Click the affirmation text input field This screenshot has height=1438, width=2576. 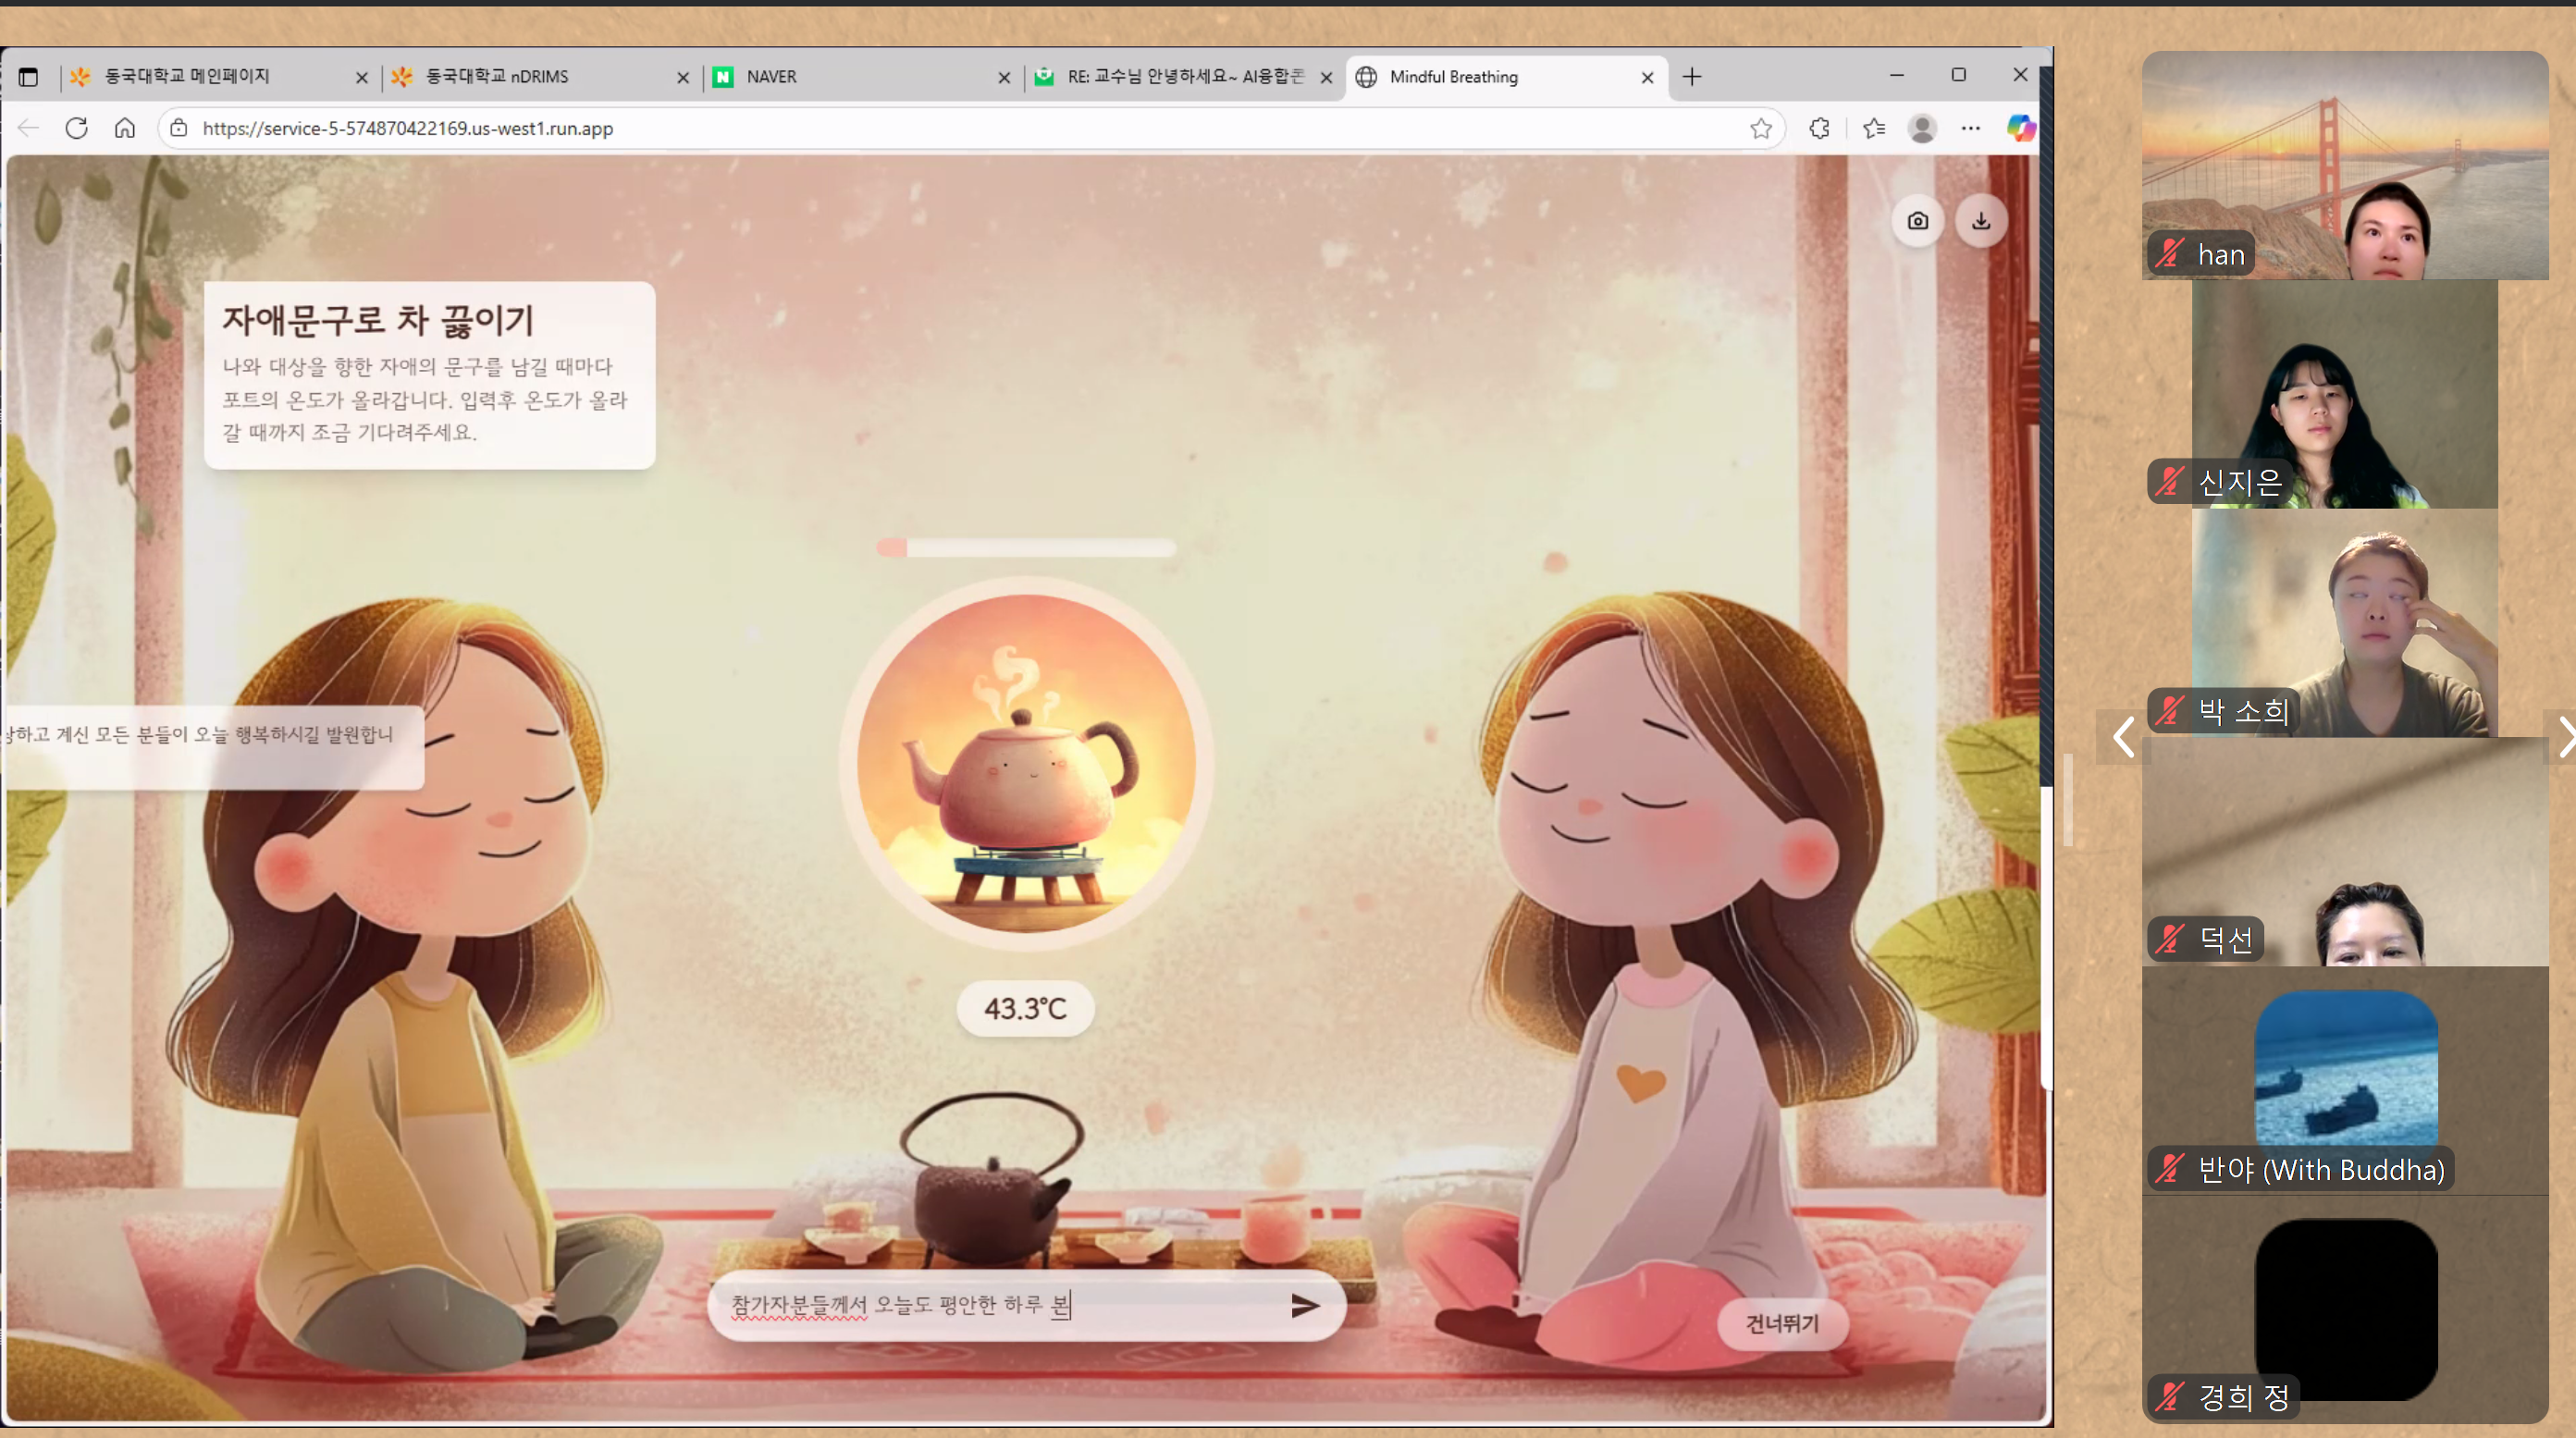point(1000,1305)
